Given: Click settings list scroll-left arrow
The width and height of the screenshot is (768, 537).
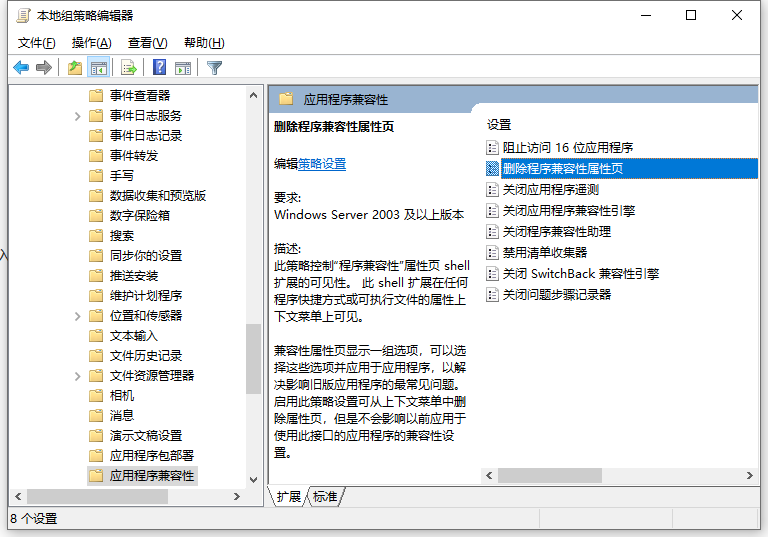Looking at the screenshot, I should [x=489, y=475].
